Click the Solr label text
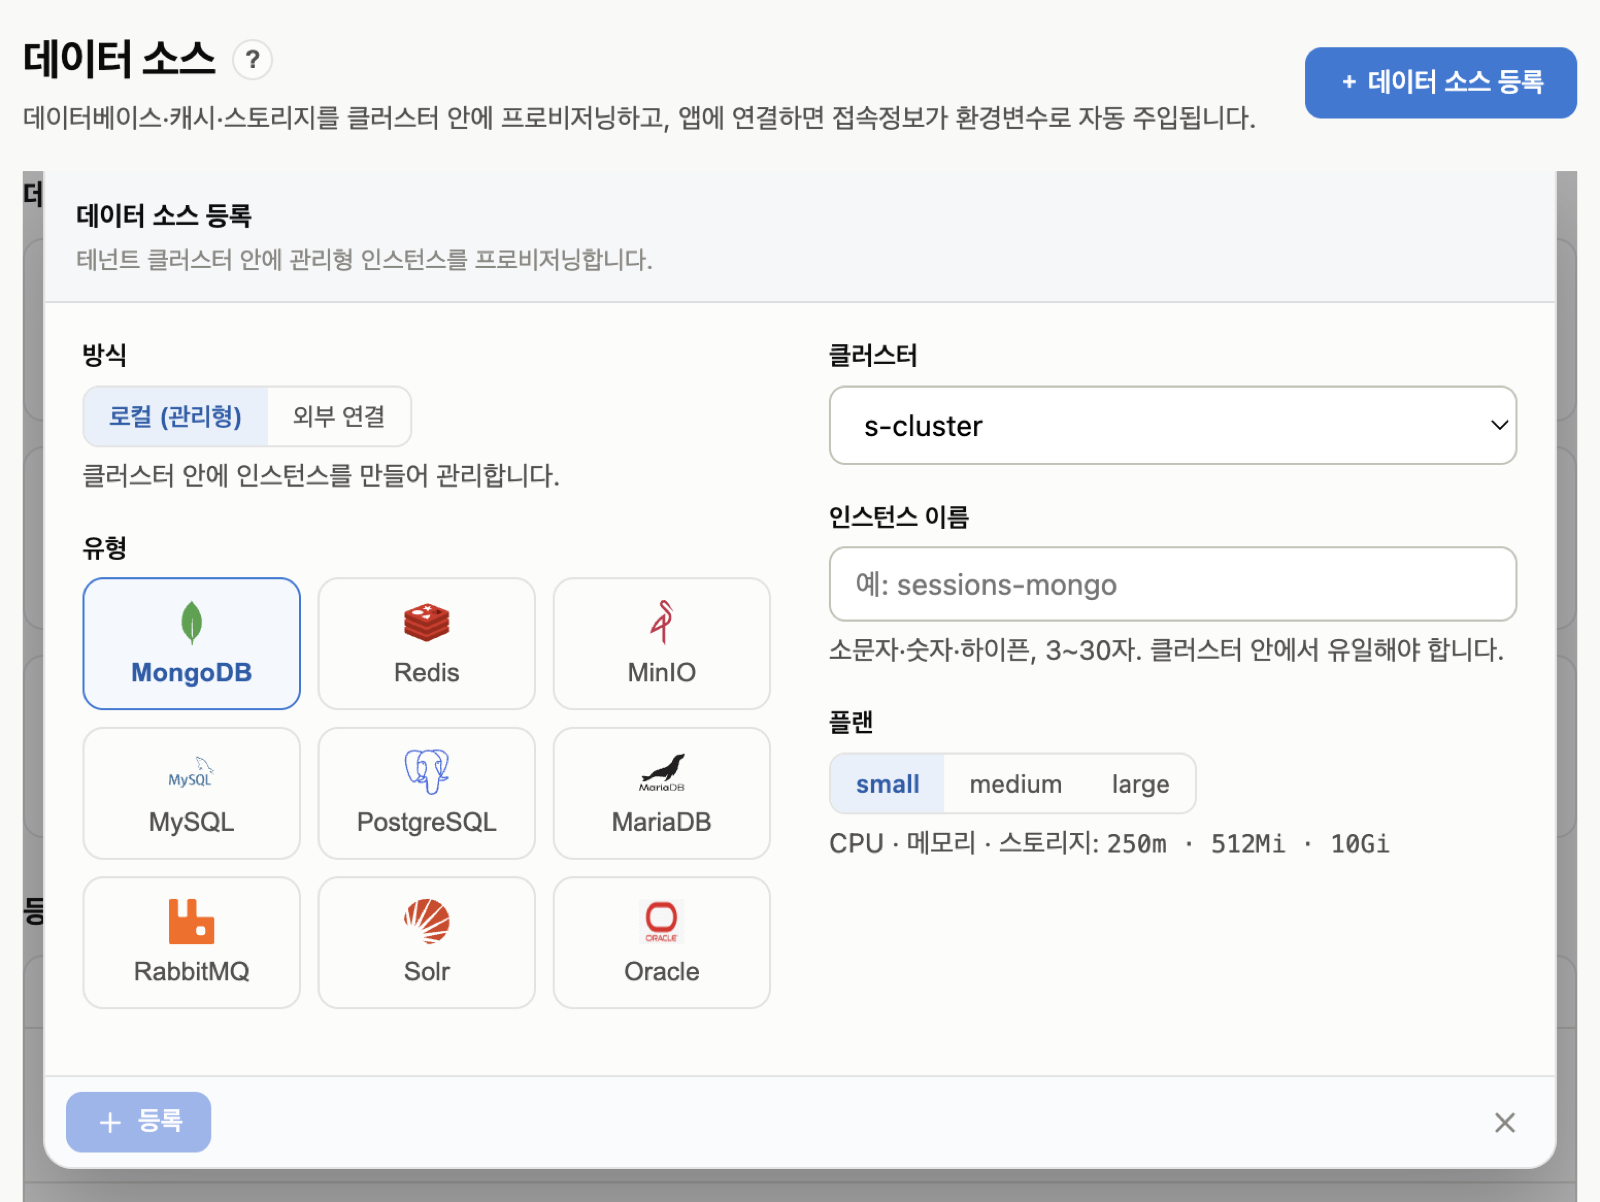1600x1202 pixels. click(427, 971)
